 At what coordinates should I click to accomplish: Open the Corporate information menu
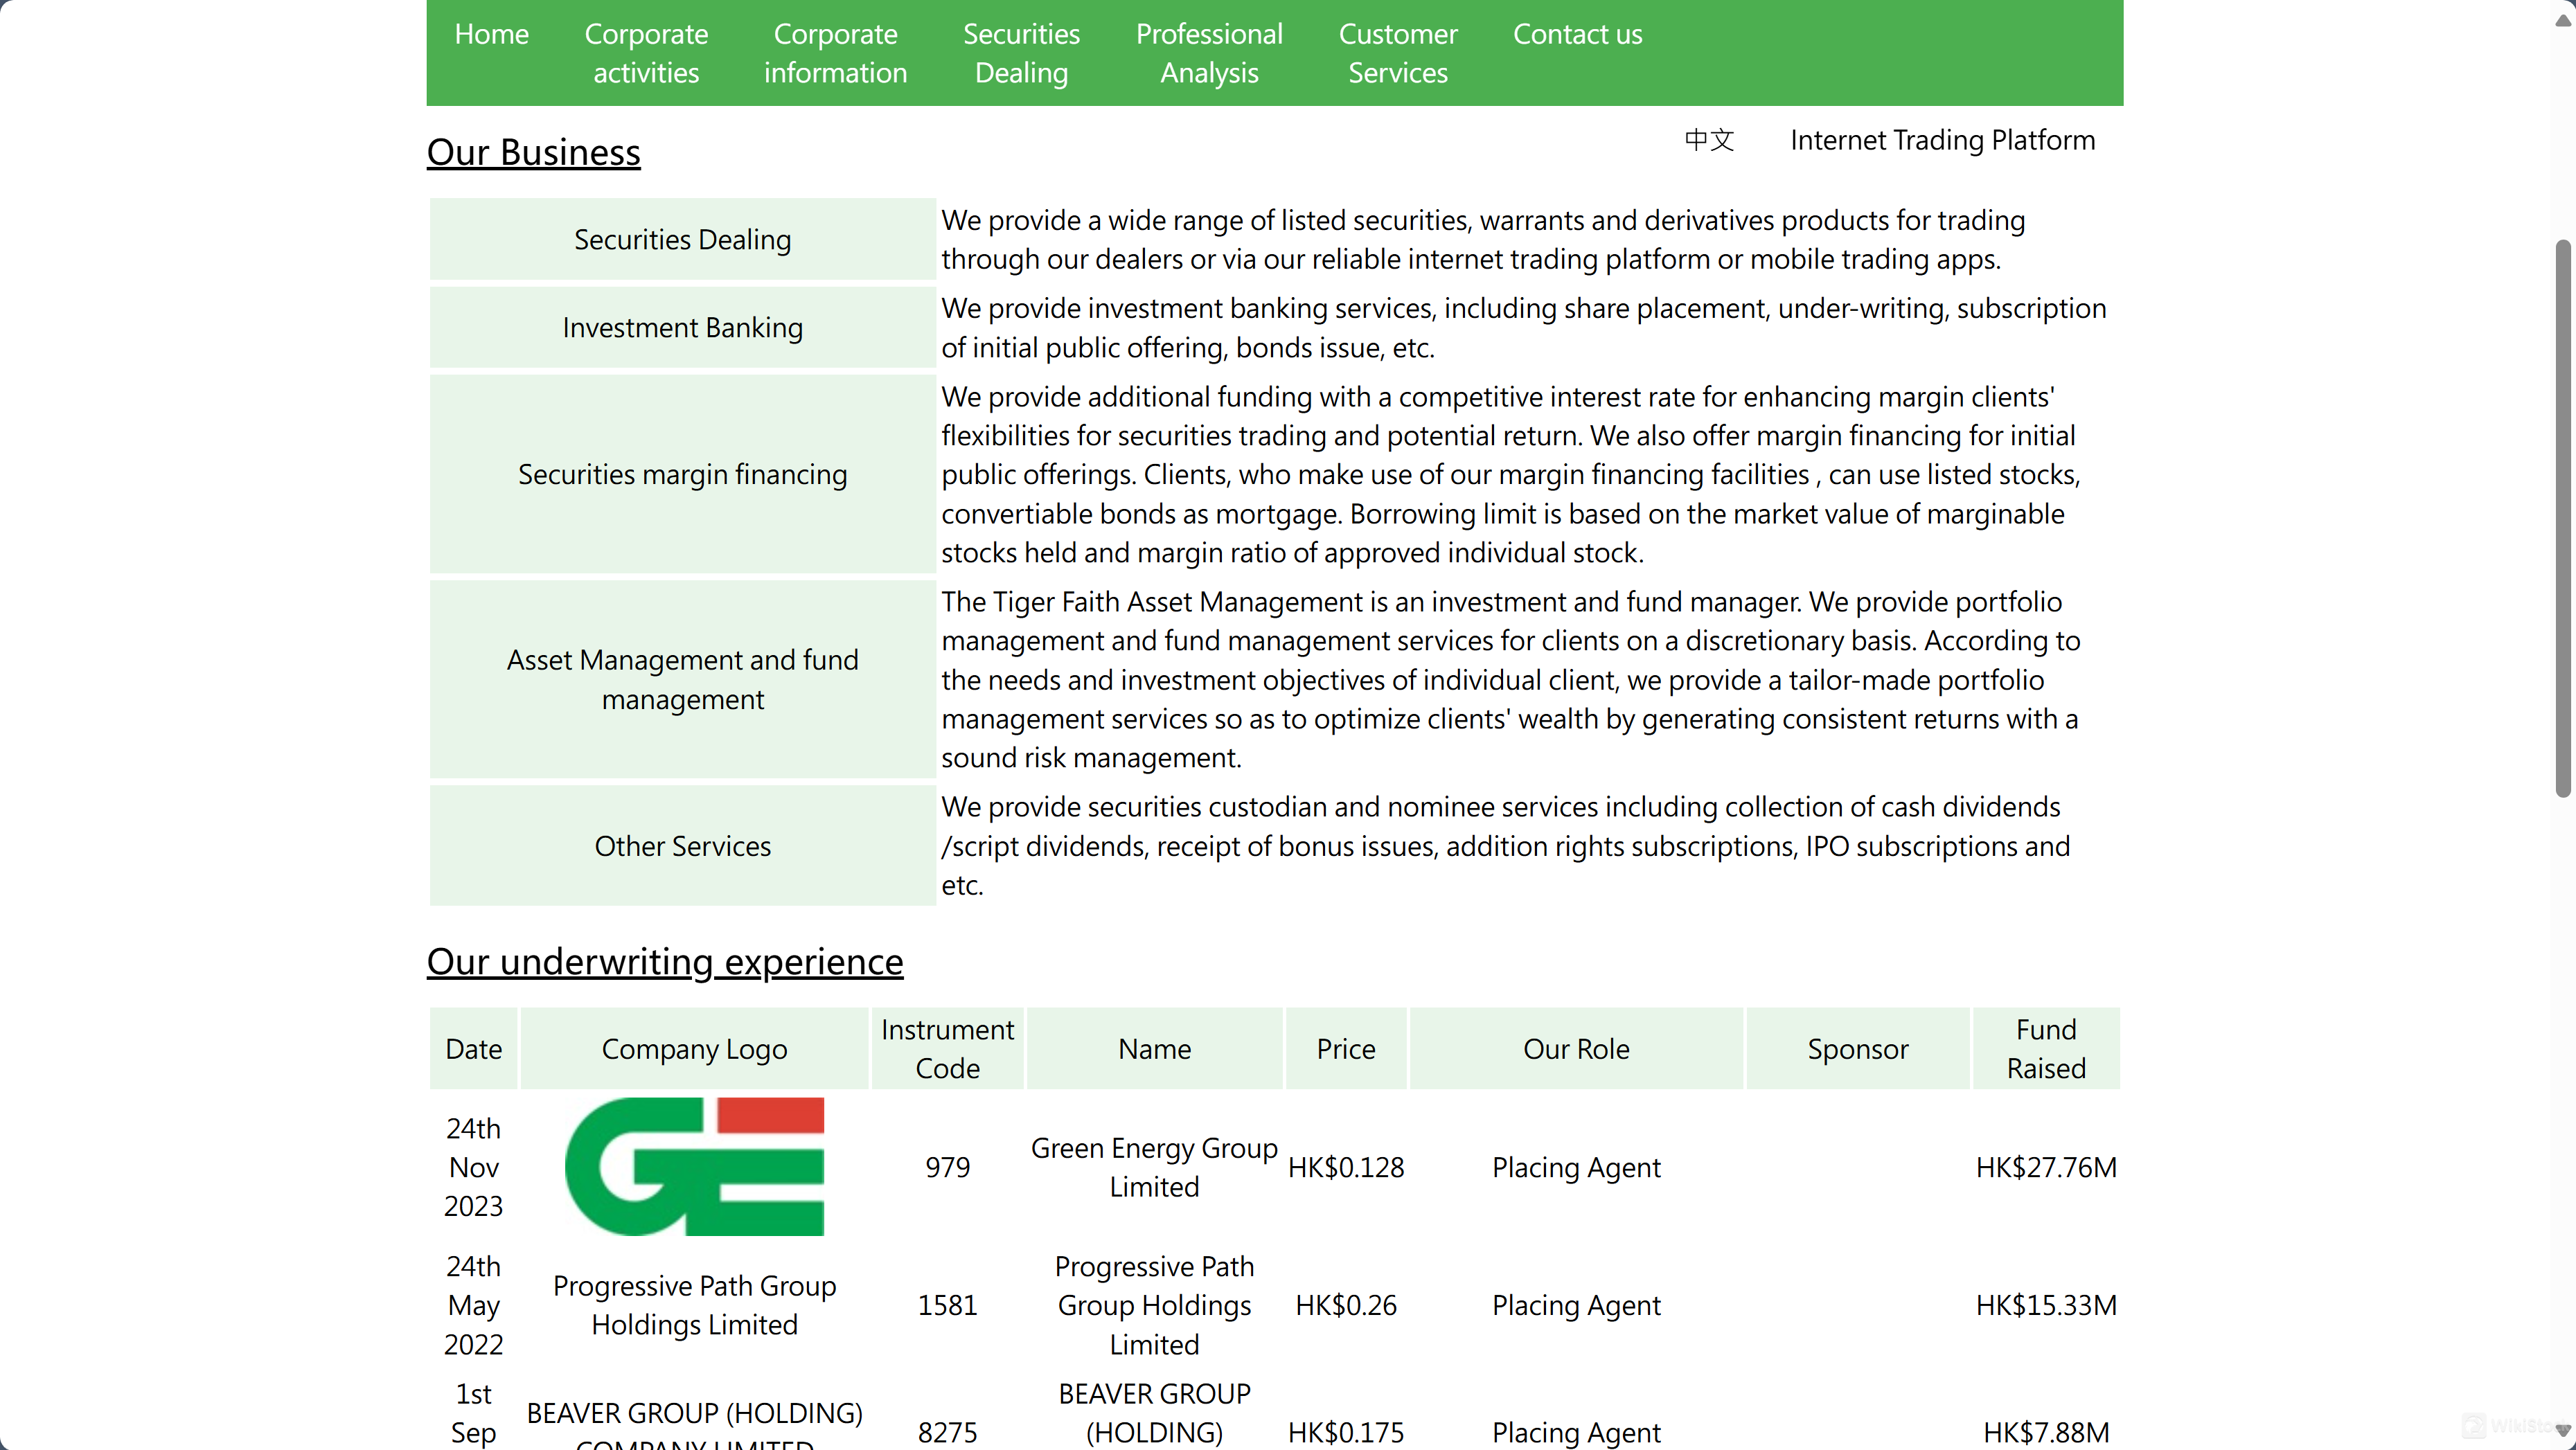coord(835,52)
